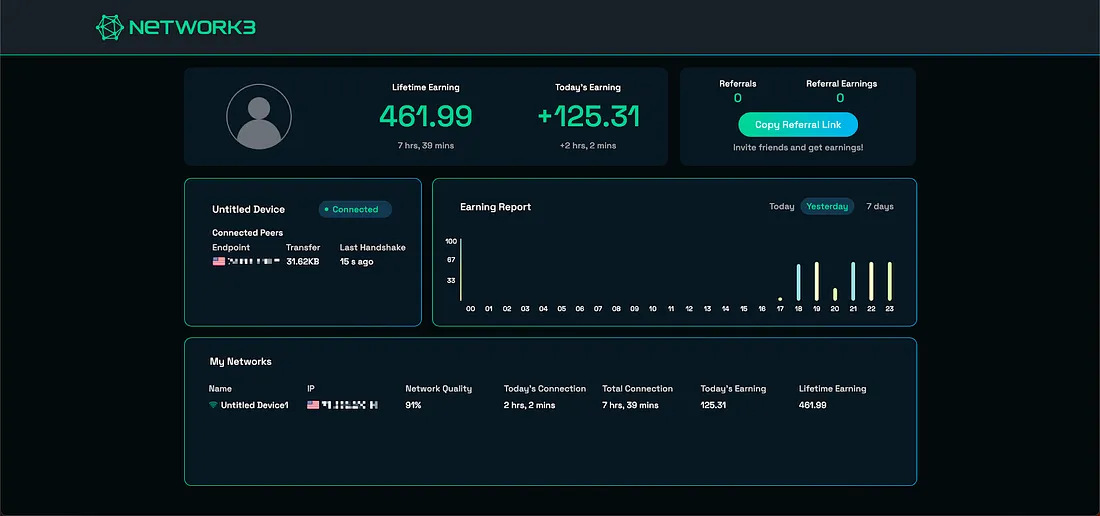Viewport: 1100px width, 516px height.
Task: Click Today's Earning value +125.31
Action: (589, 116)
